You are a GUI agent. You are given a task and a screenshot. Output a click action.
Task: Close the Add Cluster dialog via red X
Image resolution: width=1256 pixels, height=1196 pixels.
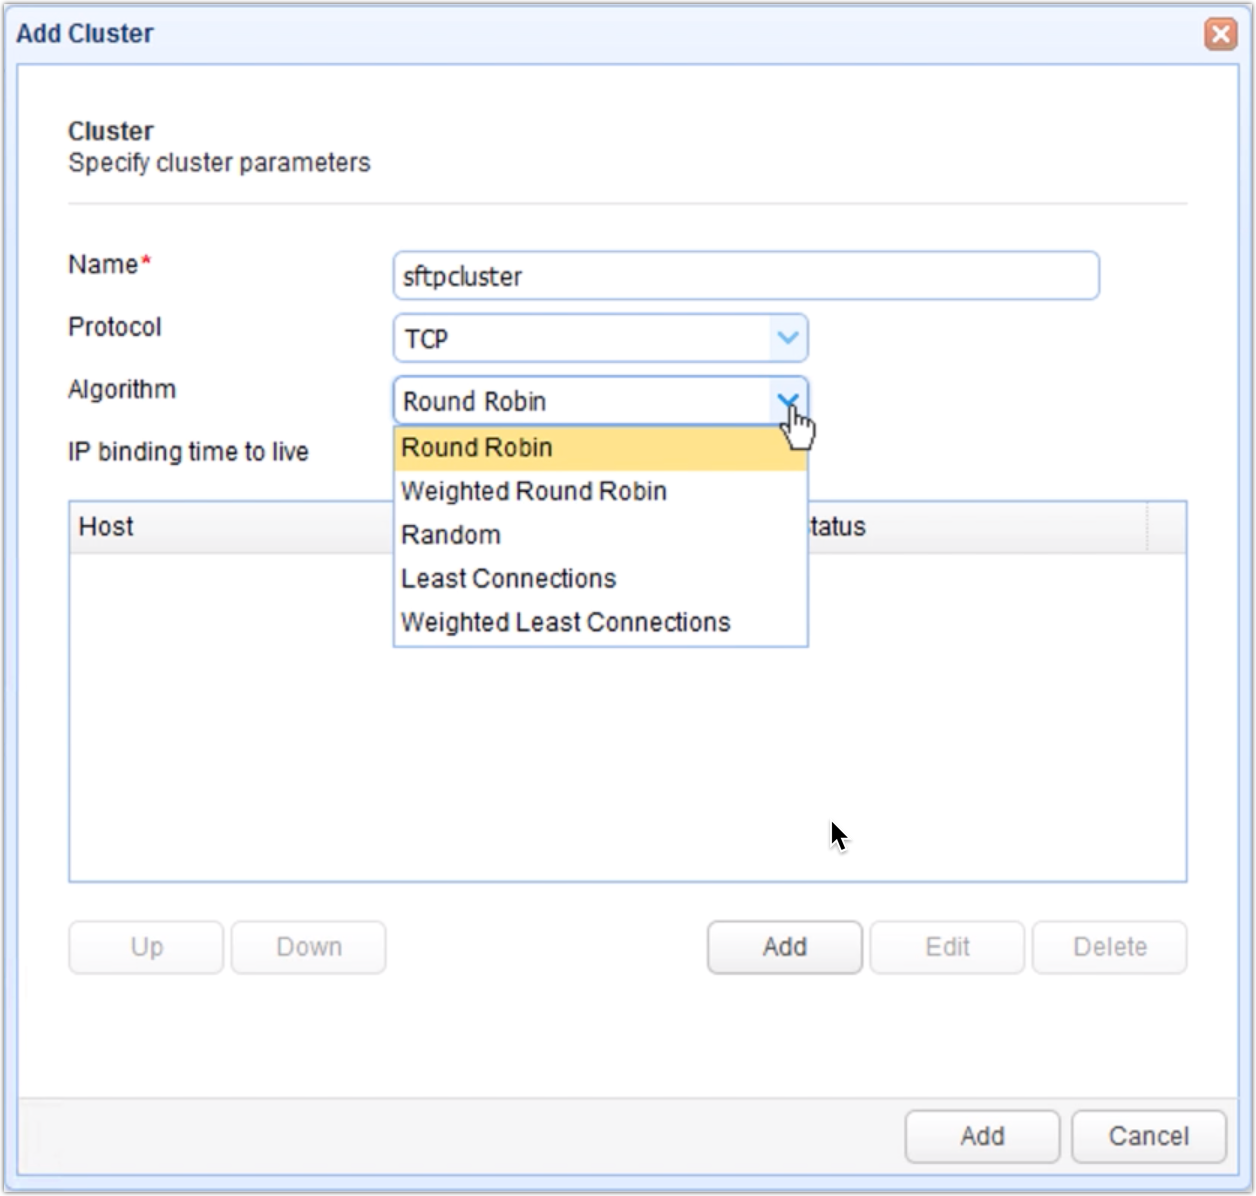1220,33
